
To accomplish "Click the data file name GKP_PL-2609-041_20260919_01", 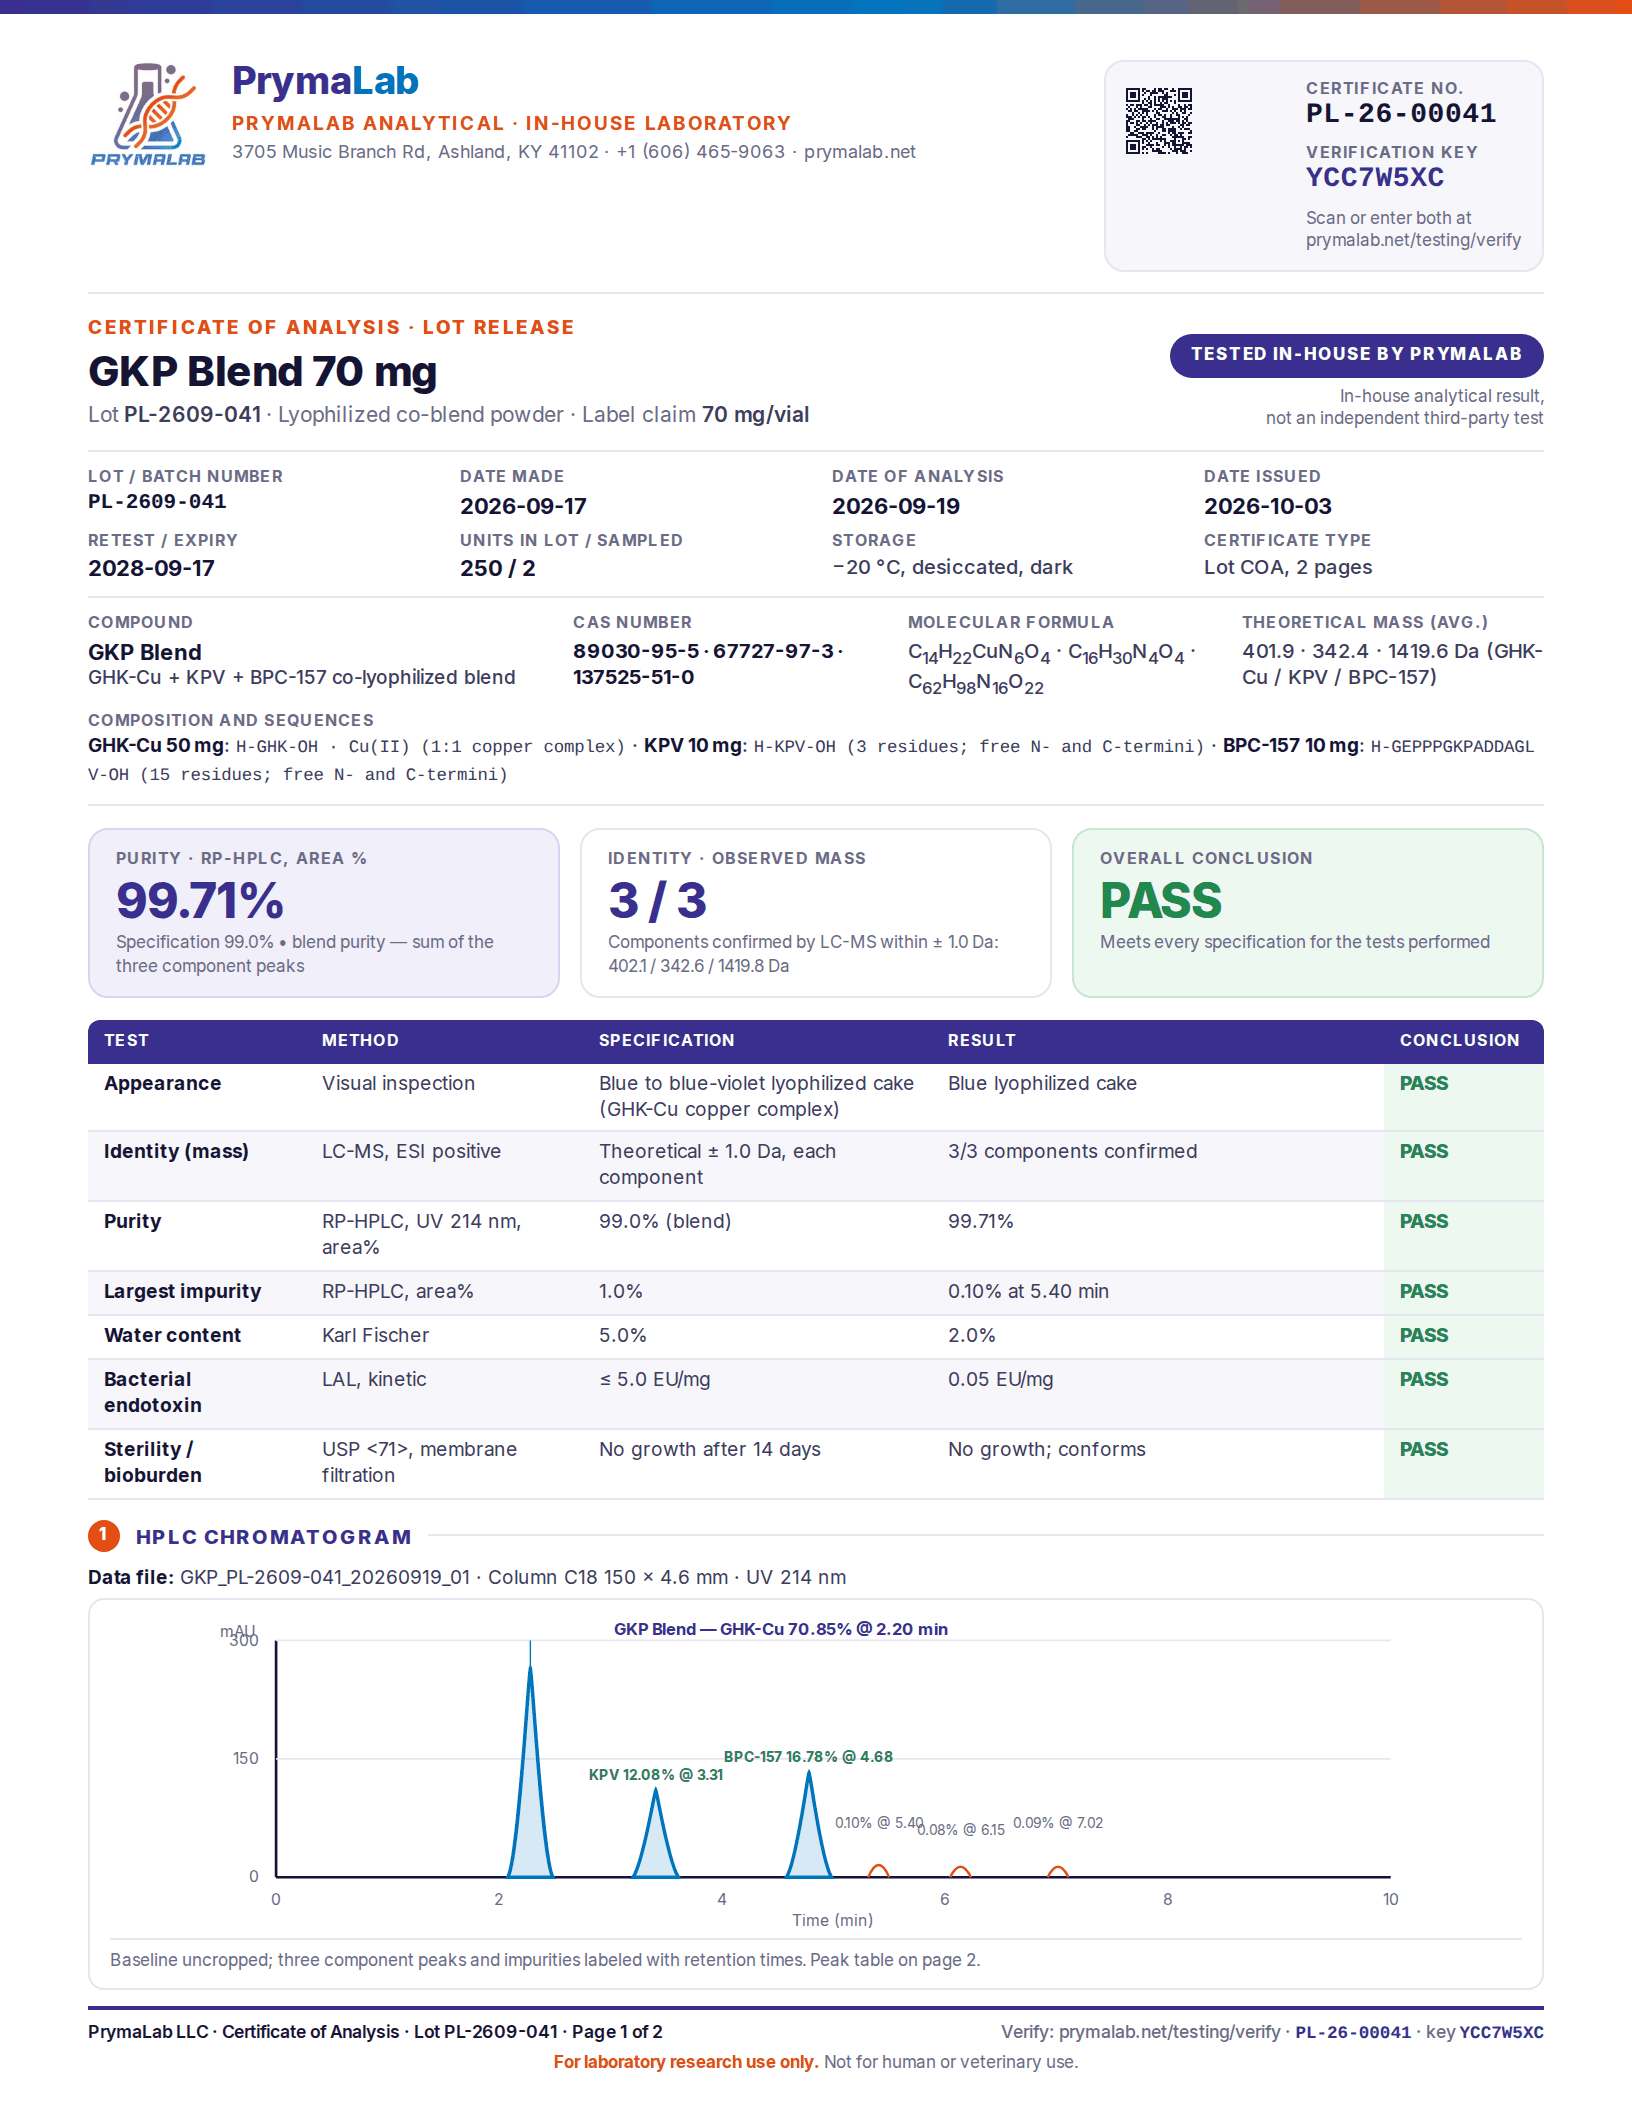I will click(x=325, y=1577).
